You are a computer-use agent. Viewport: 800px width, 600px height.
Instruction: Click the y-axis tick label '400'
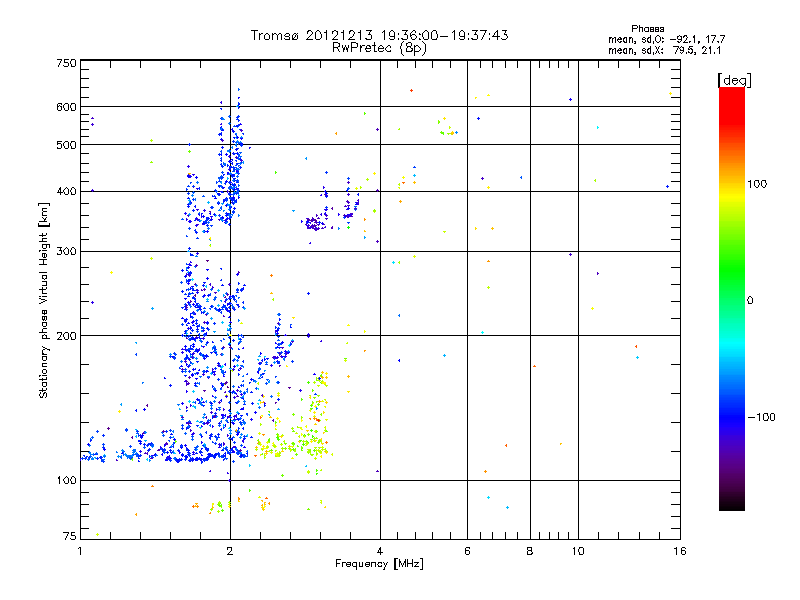[66, 191]
